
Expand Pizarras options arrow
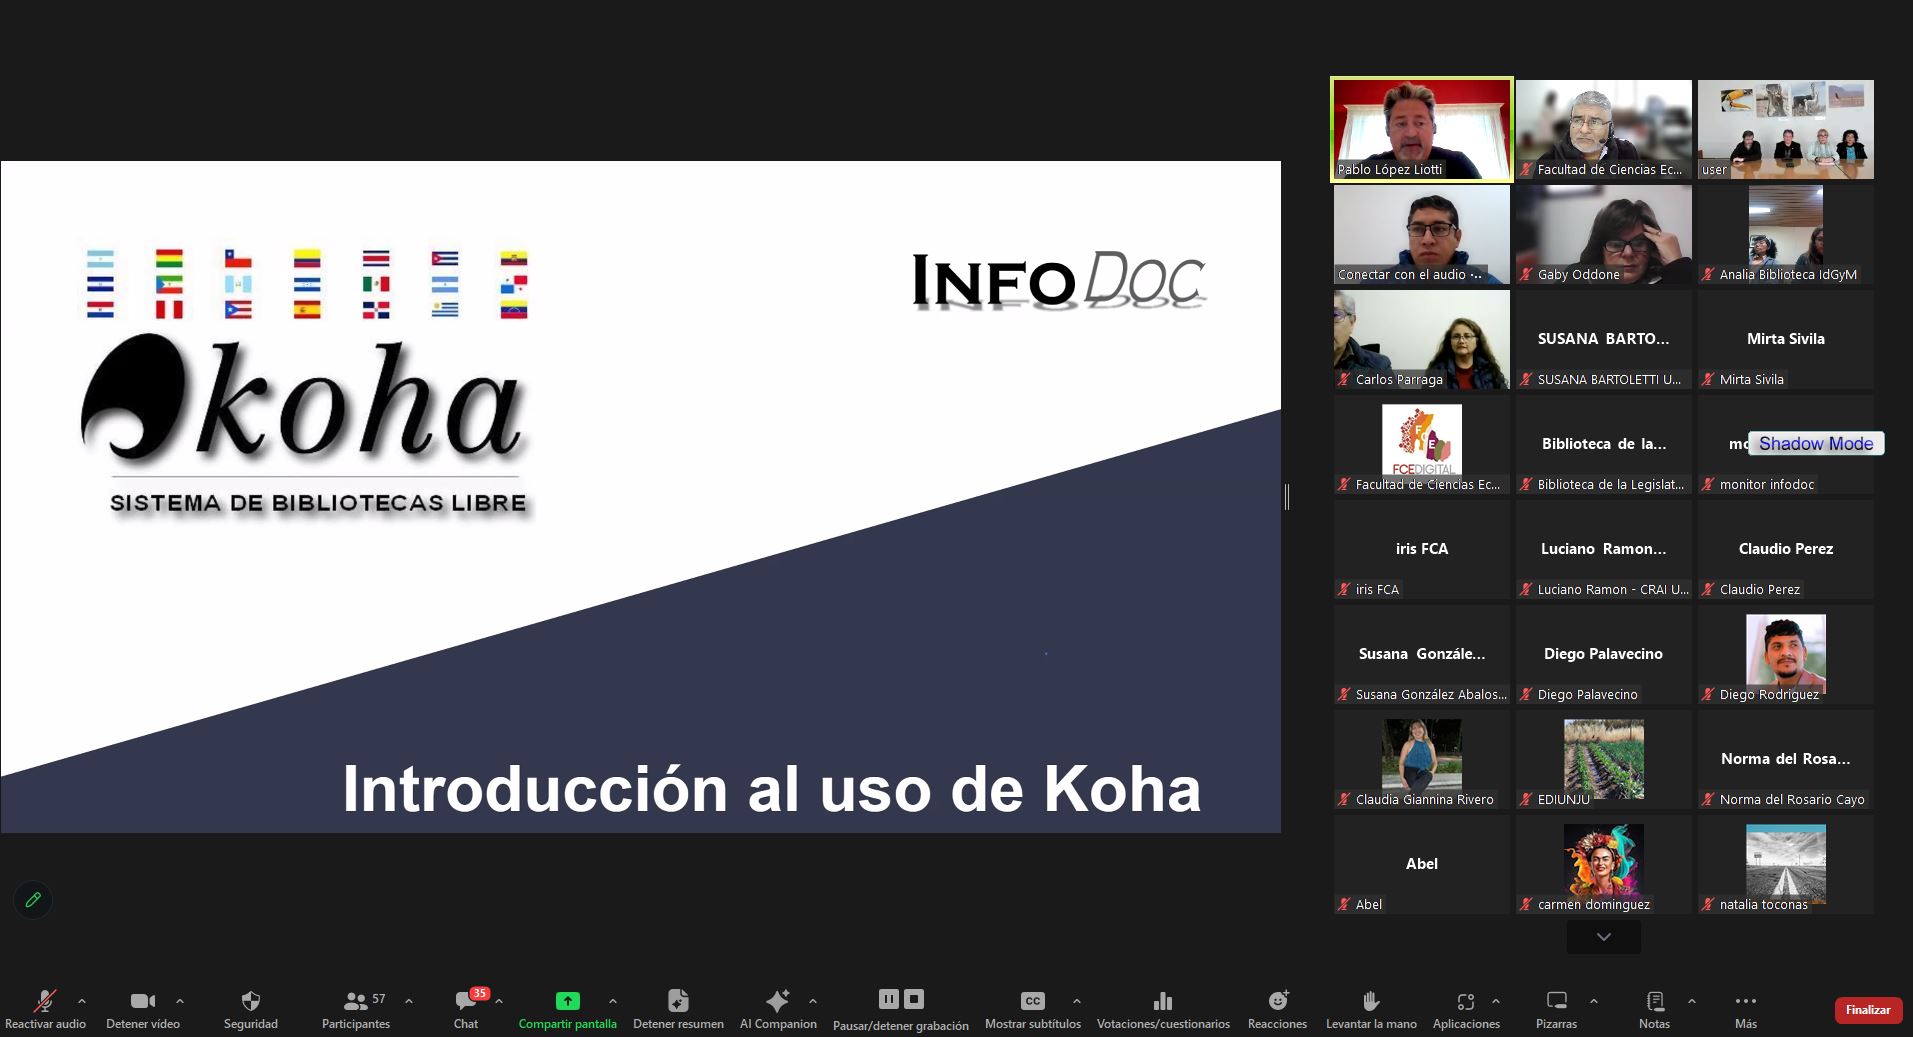pos(1594,1001)
